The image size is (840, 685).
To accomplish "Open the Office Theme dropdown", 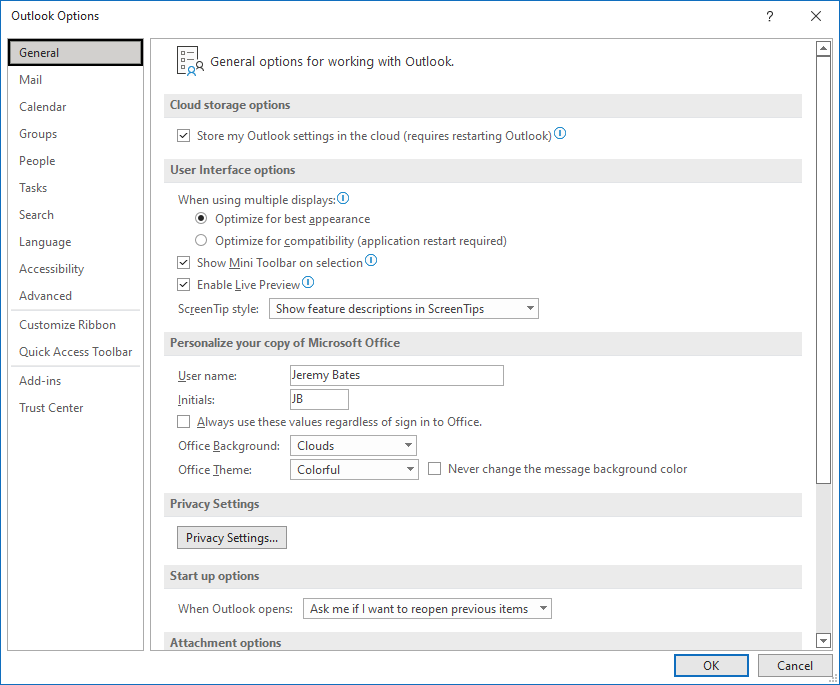I will [354, 470].
